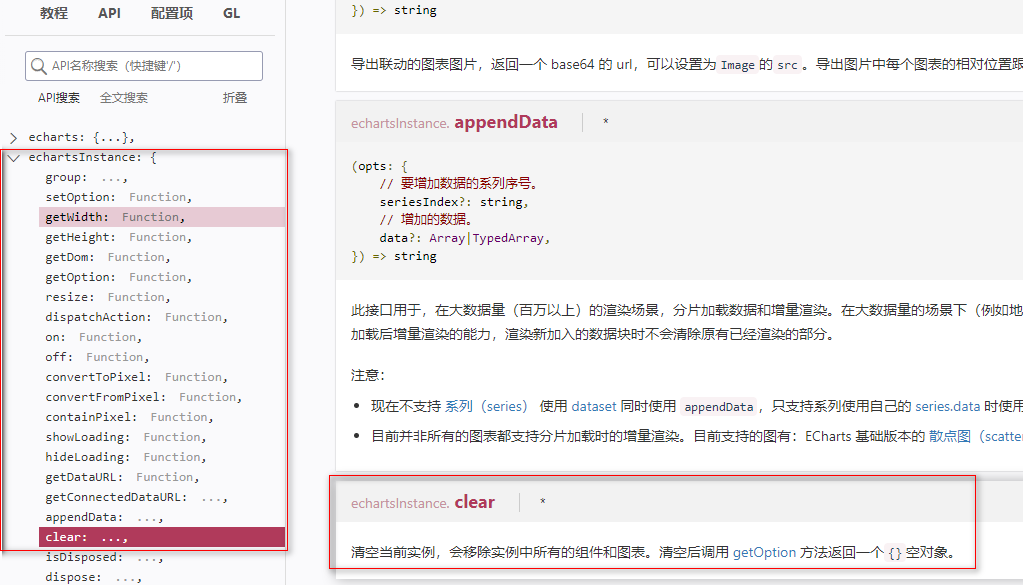This screenshot has height=585, width=1023.
Task: Click the 折叠 button
Action: [x=235, y=98]
